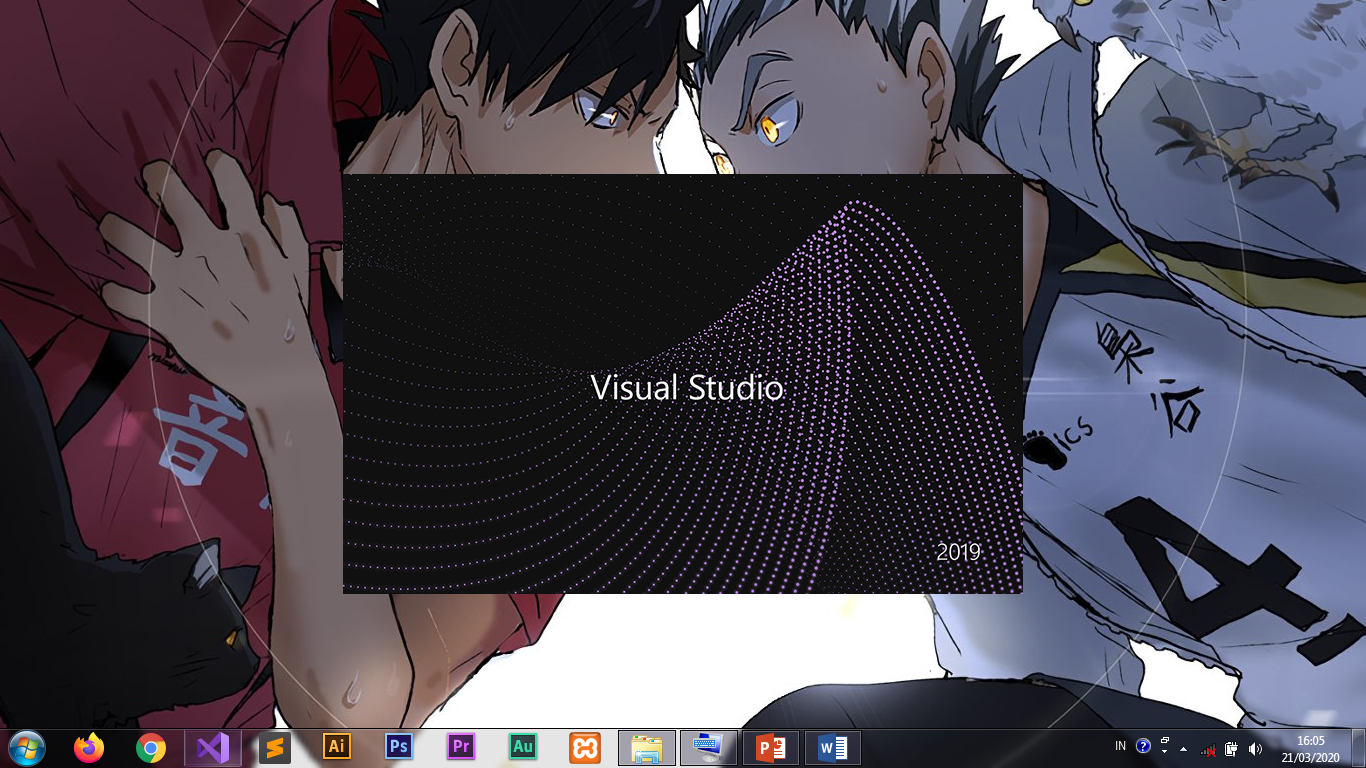The width and height of the screenshot is (1366, 768).
Task: Show hidden system tray icons
Action: pos(1184,748)
